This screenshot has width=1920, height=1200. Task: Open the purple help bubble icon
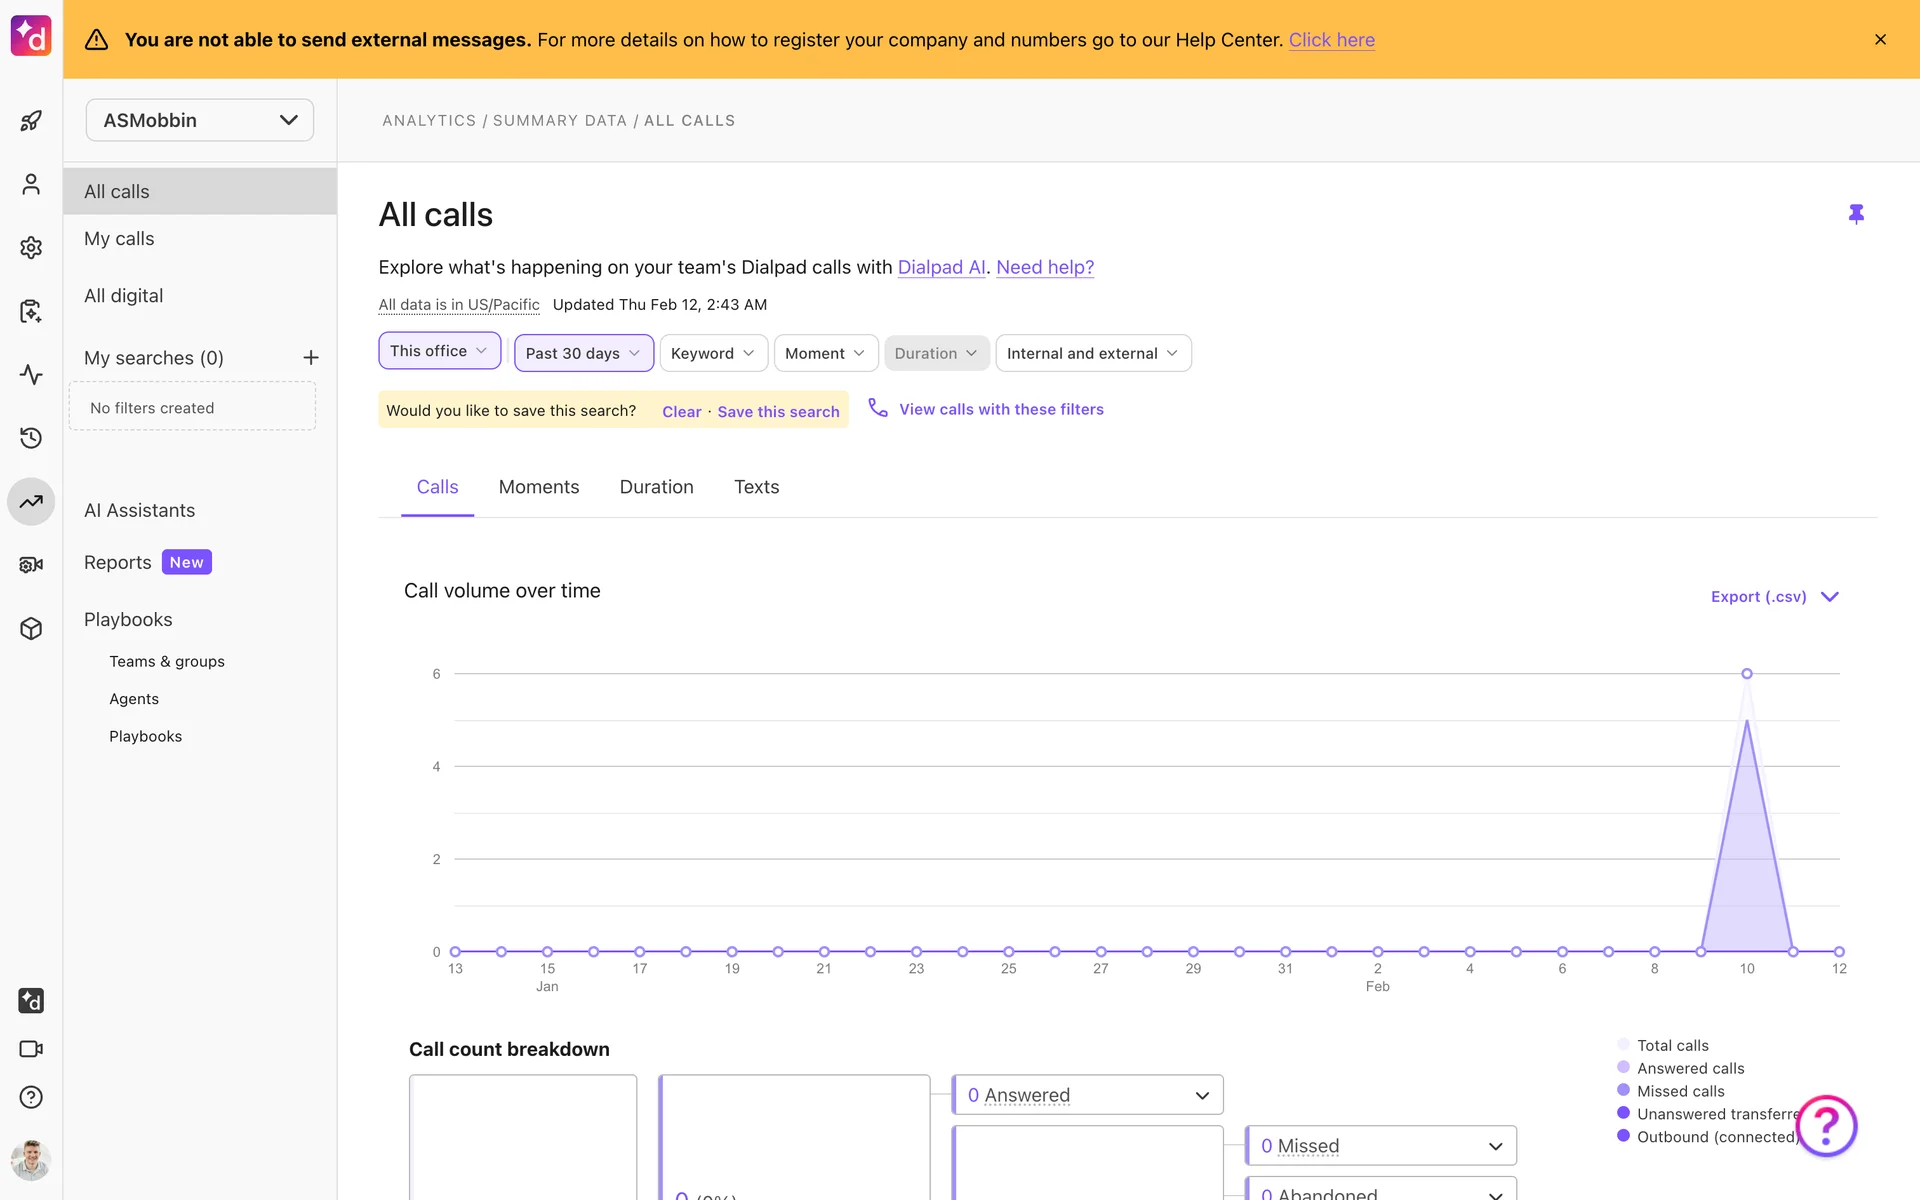(x=1826, y=1126)
